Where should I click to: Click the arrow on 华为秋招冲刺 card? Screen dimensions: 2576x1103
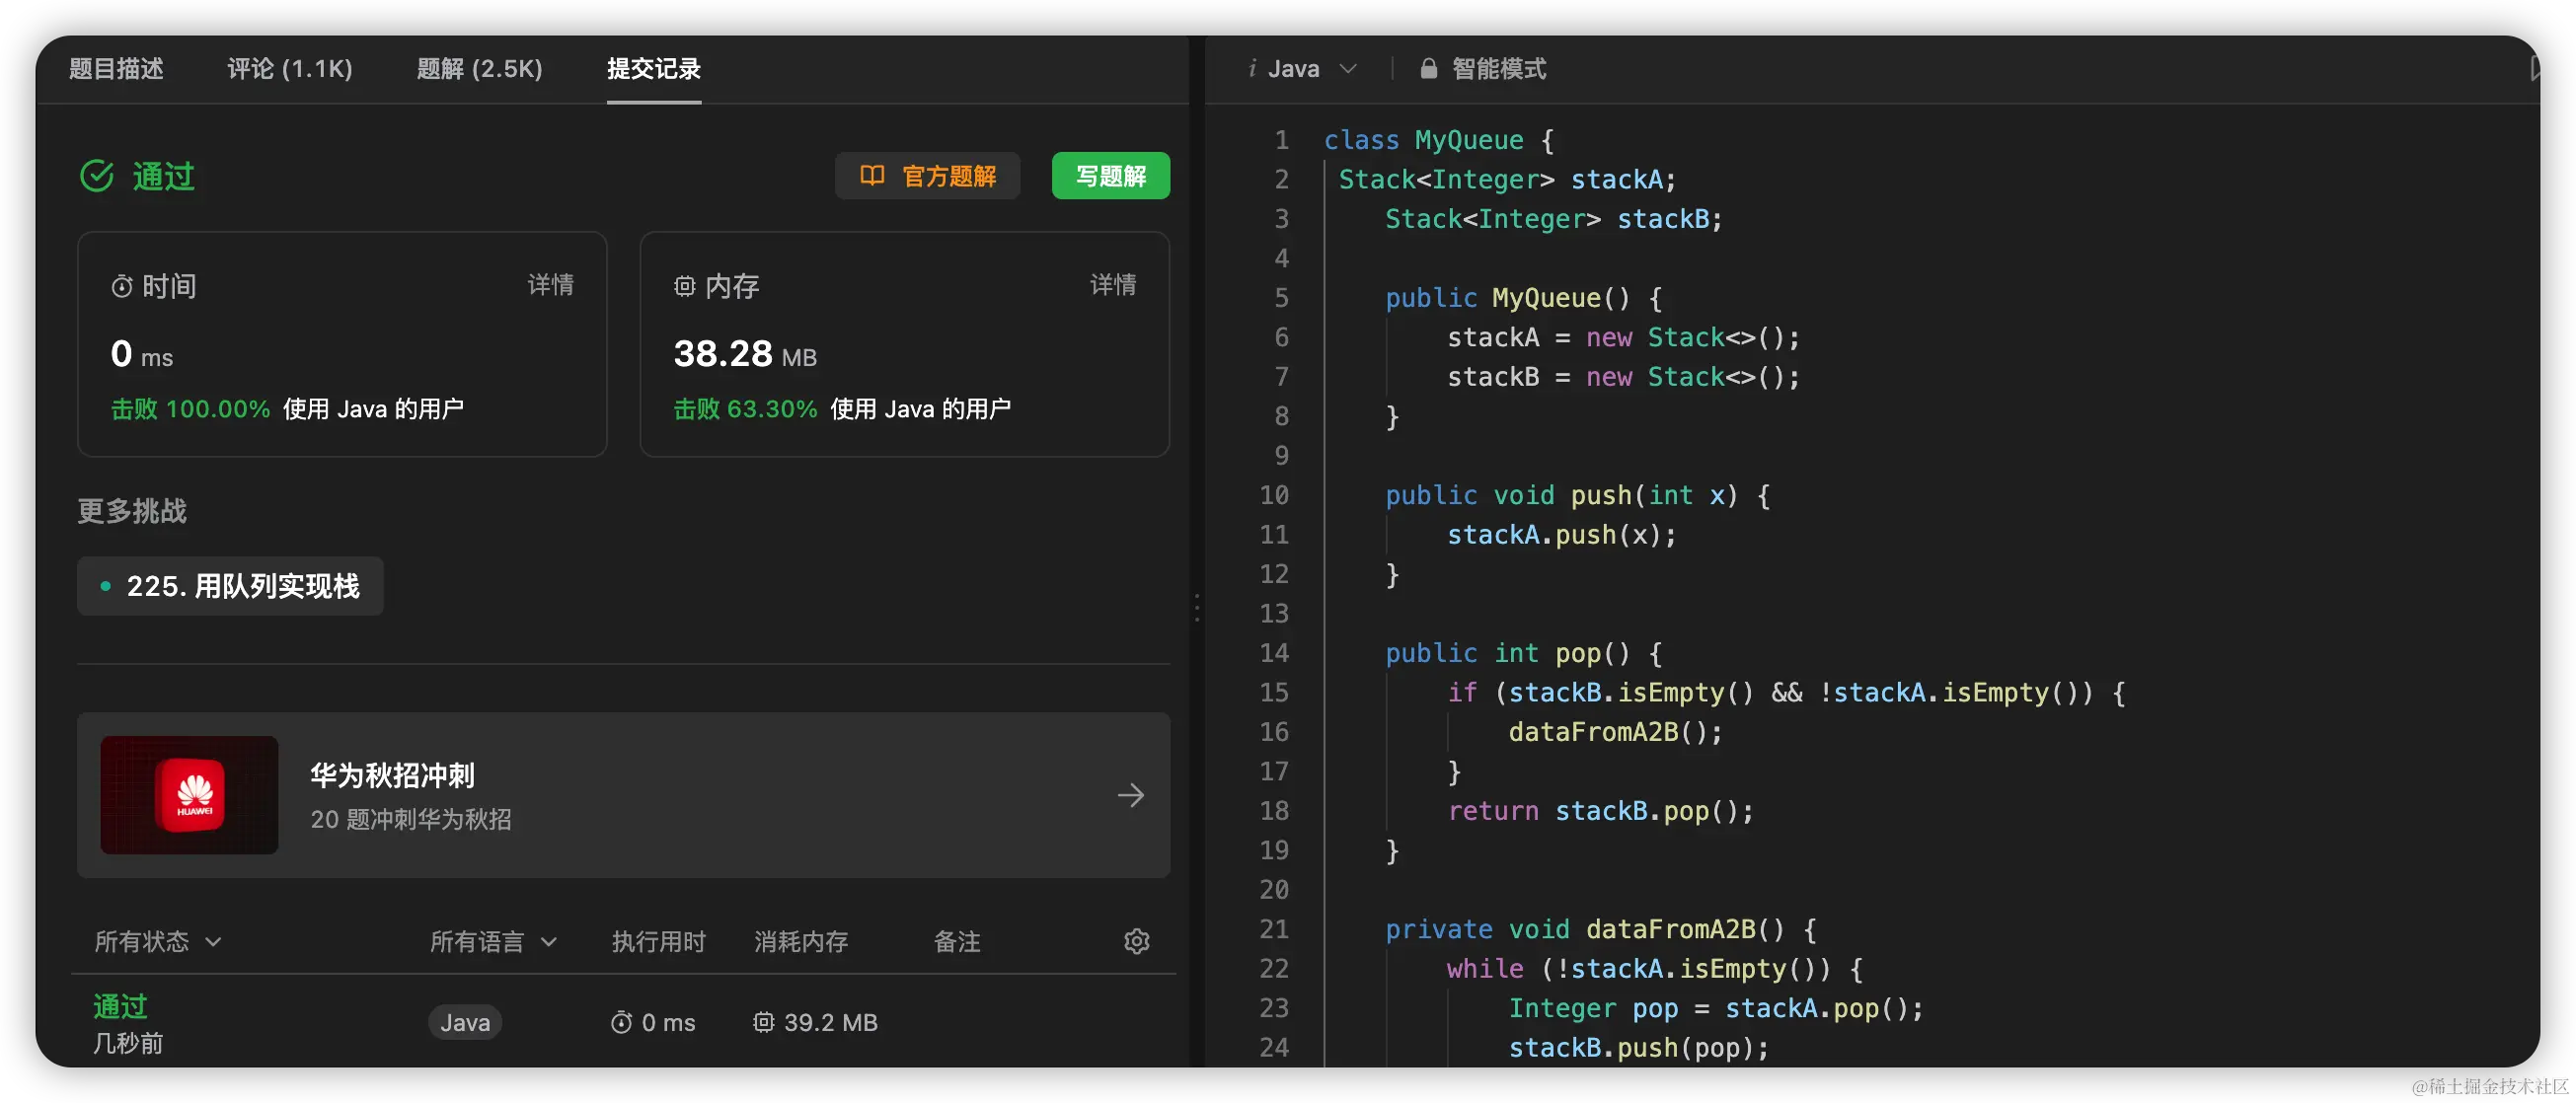coord(1130,795)
